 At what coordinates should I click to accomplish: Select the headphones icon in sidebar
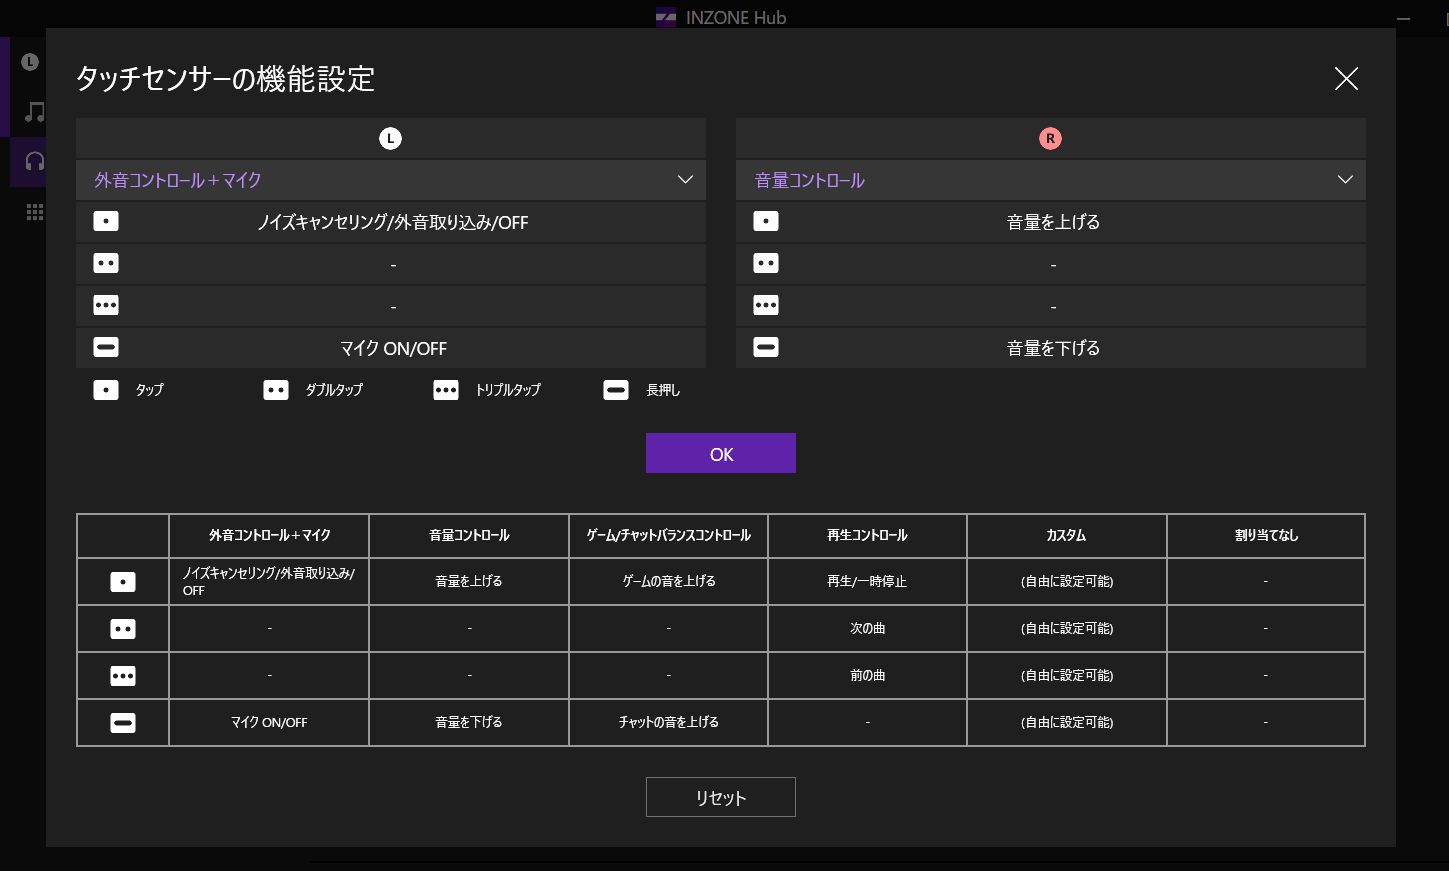pyautogui.click(x=34, y=161)
